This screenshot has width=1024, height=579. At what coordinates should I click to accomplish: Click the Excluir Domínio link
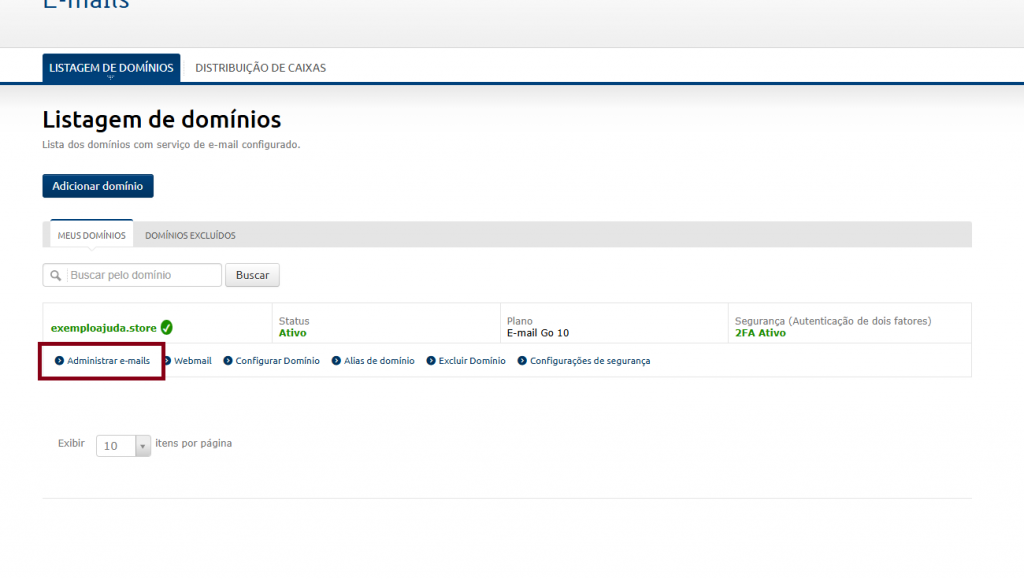tap(472, 360)
